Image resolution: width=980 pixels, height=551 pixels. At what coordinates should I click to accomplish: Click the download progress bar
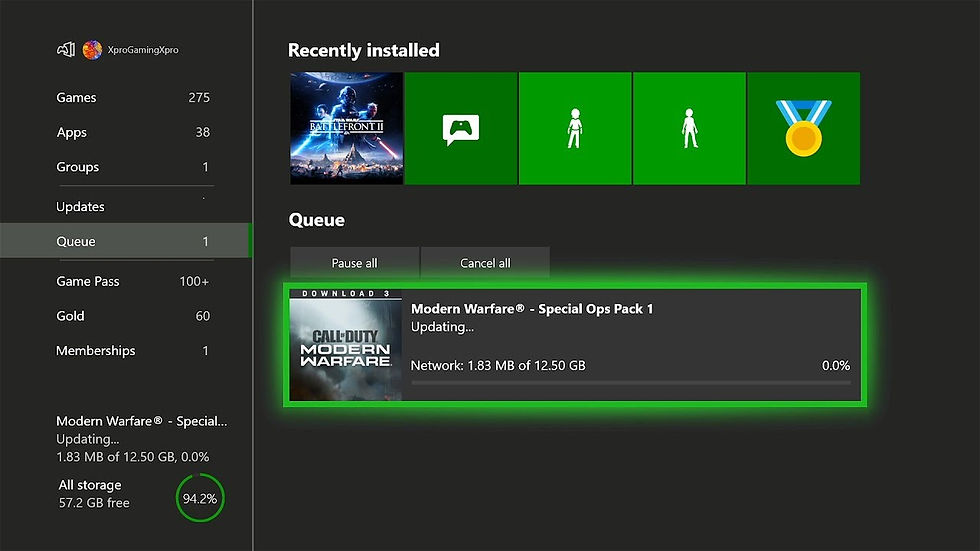pos(631,382)
